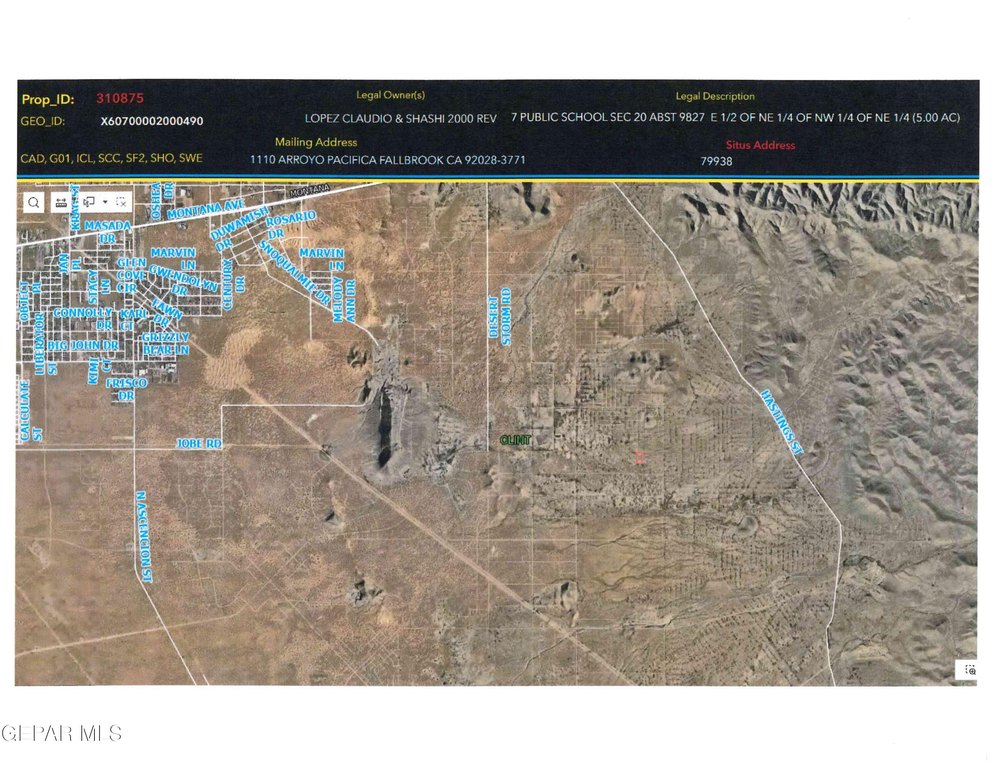Click the Hastings St road label

[781, 422]
